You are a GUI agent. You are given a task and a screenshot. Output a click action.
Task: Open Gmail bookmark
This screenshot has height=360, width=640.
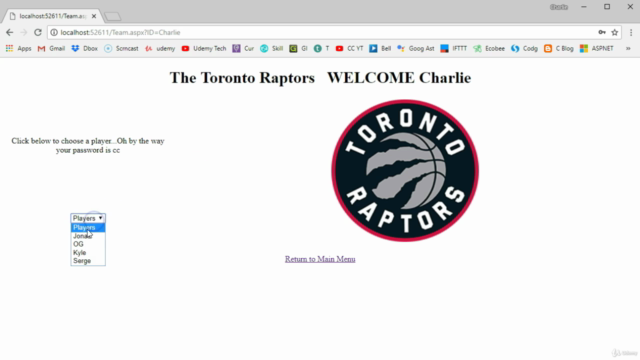click(51, 49)
